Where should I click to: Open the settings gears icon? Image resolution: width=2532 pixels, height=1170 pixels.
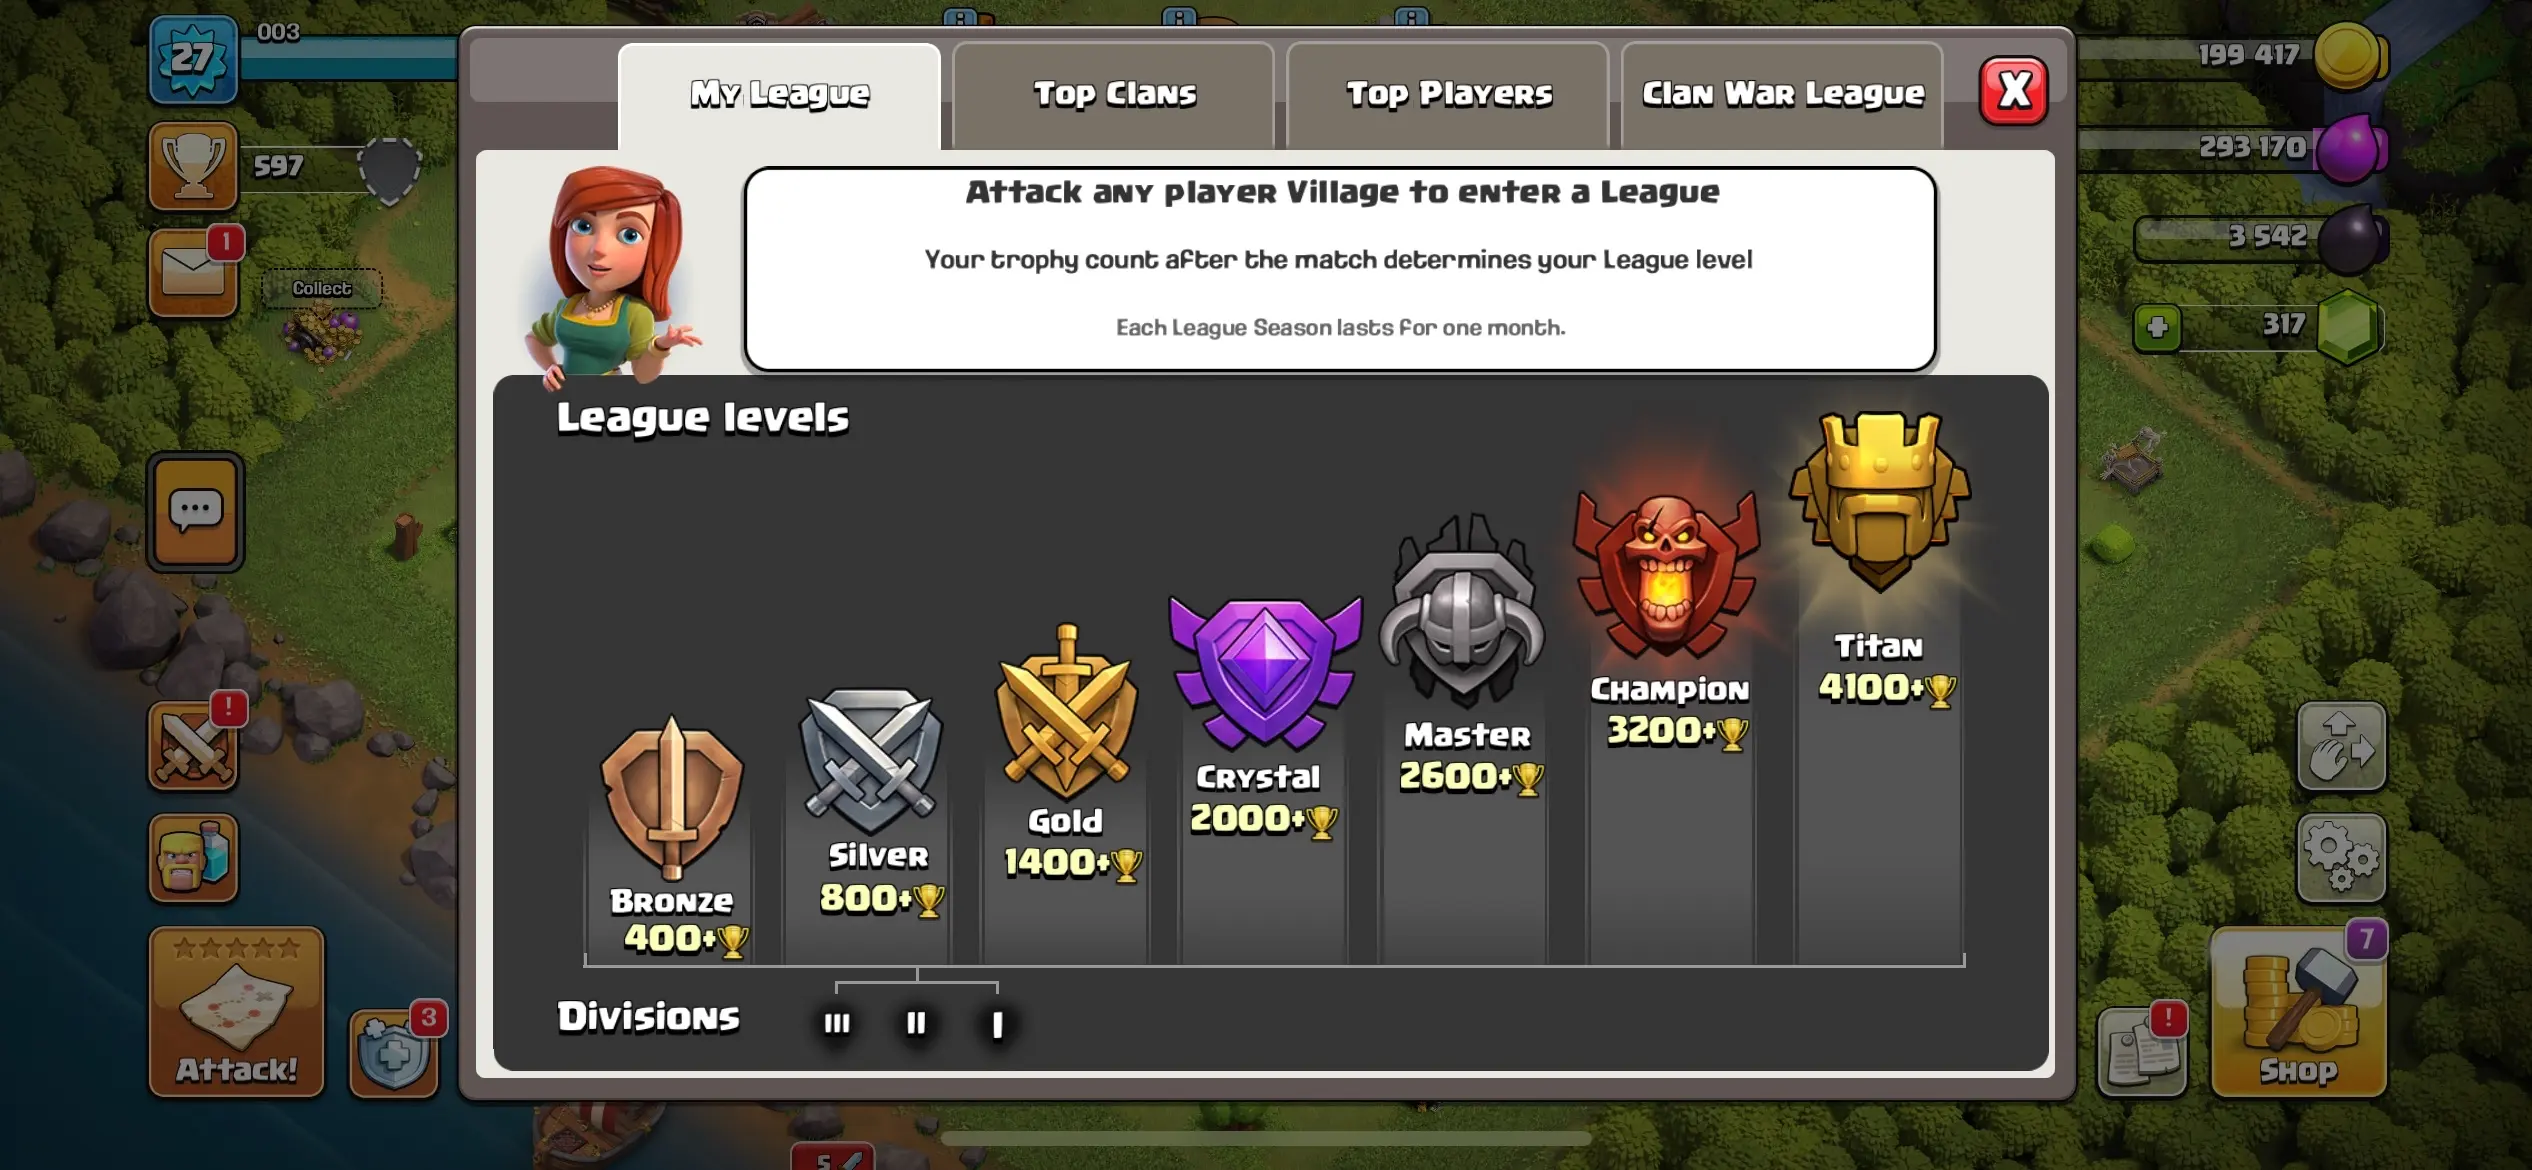[2341, 858]
